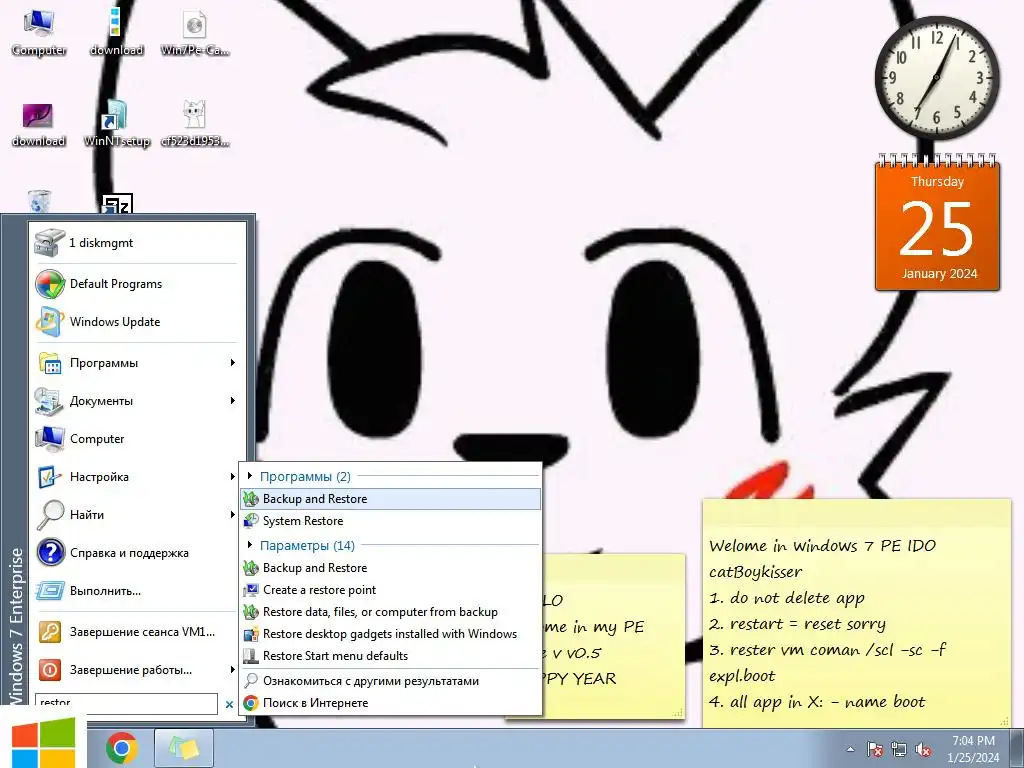Click Ознакомиться с другими результатами link
This screenshot has width=1024, height=768.
[391, 681]
